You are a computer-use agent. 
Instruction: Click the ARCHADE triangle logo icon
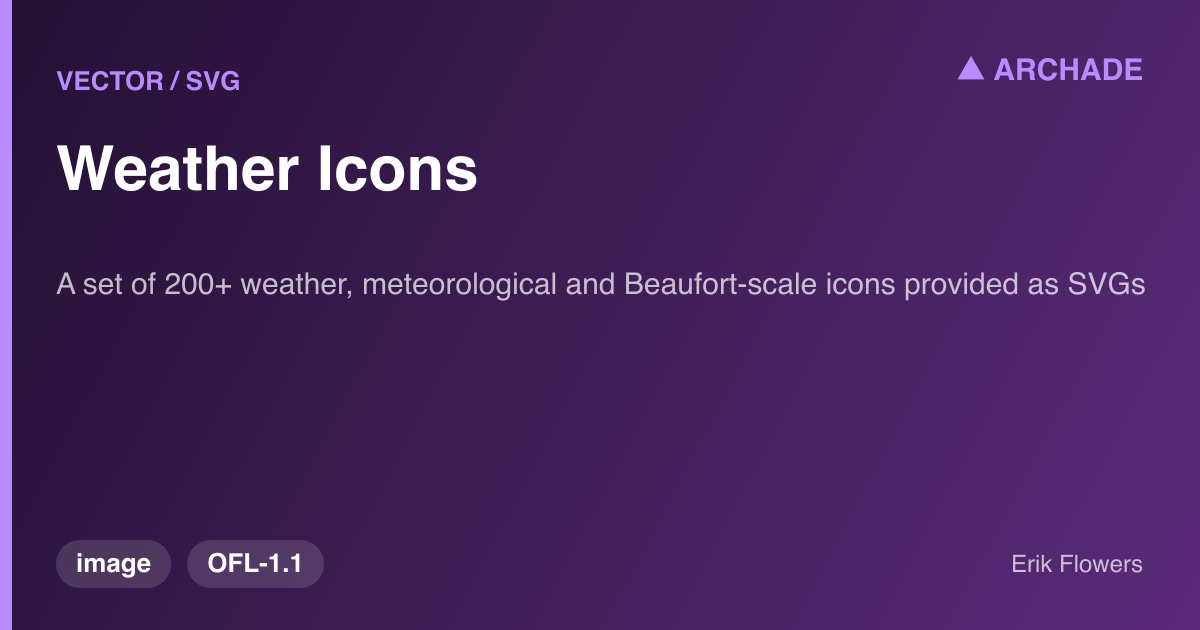tap(971, 69)
